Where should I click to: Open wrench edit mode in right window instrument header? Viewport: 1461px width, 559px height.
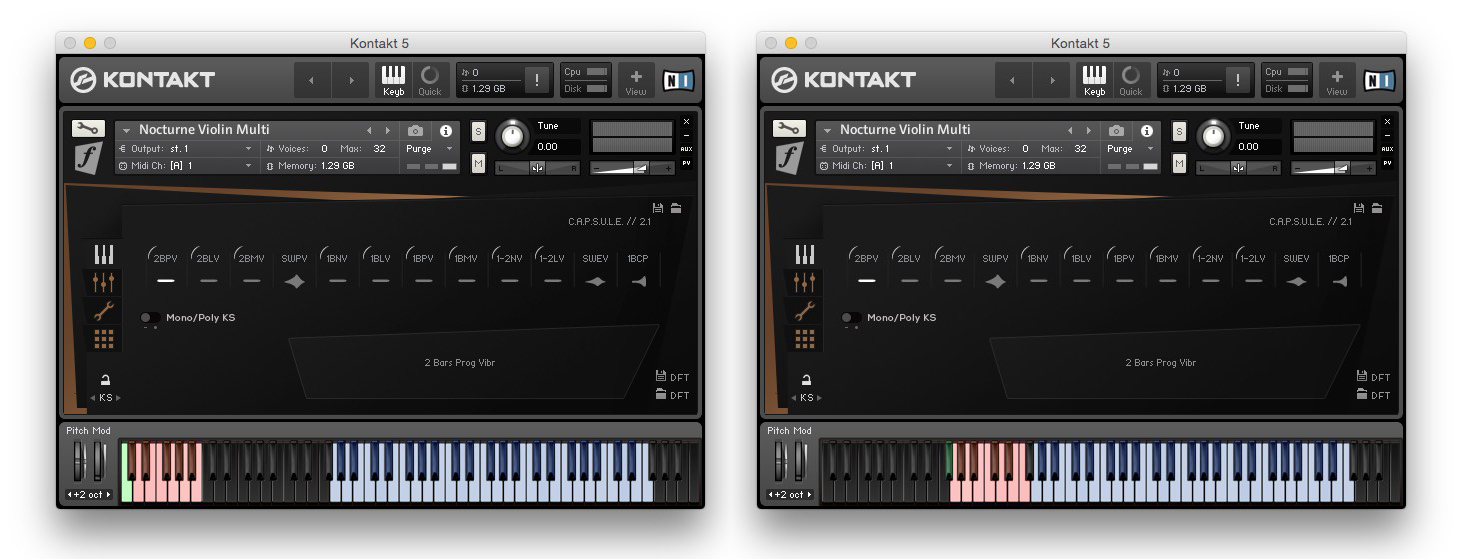tap(789, 129)
